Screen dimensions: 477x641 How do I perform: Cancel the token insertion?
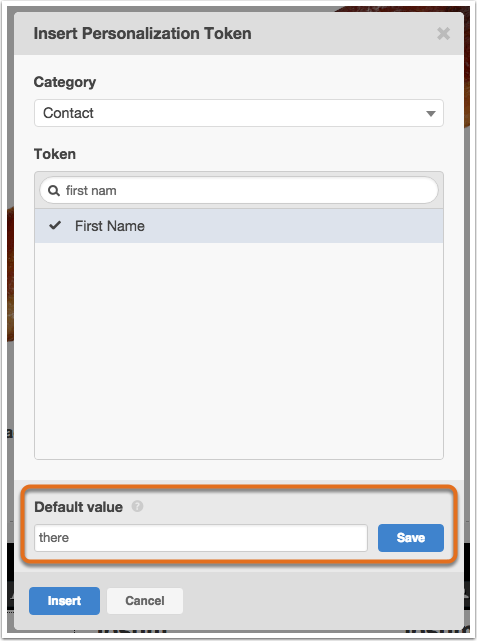tap(145, 601)
